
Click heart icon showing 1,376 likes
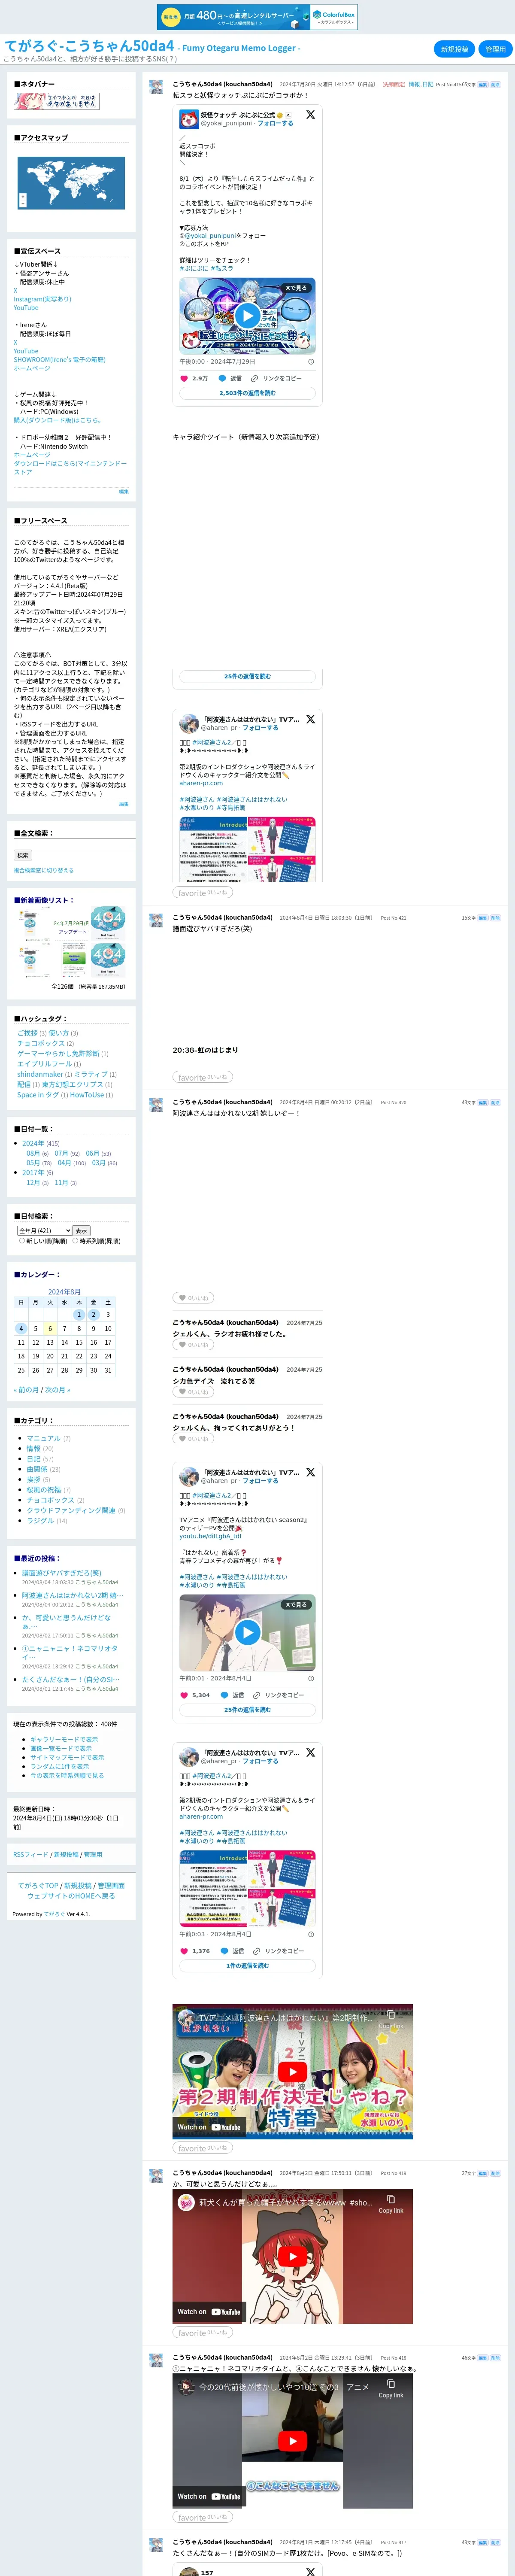tap(184, 1951)
